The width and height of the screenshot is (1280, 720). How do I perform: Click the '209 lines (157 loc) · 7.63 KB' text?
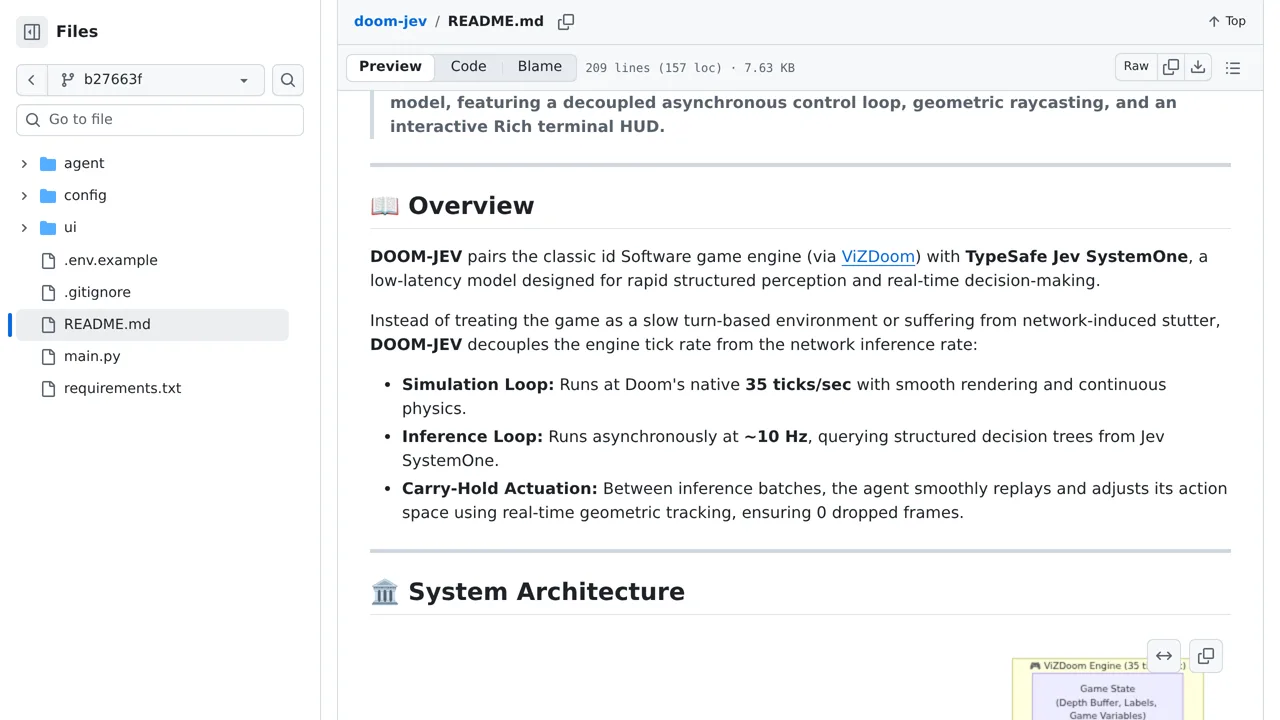click(690, 68)
